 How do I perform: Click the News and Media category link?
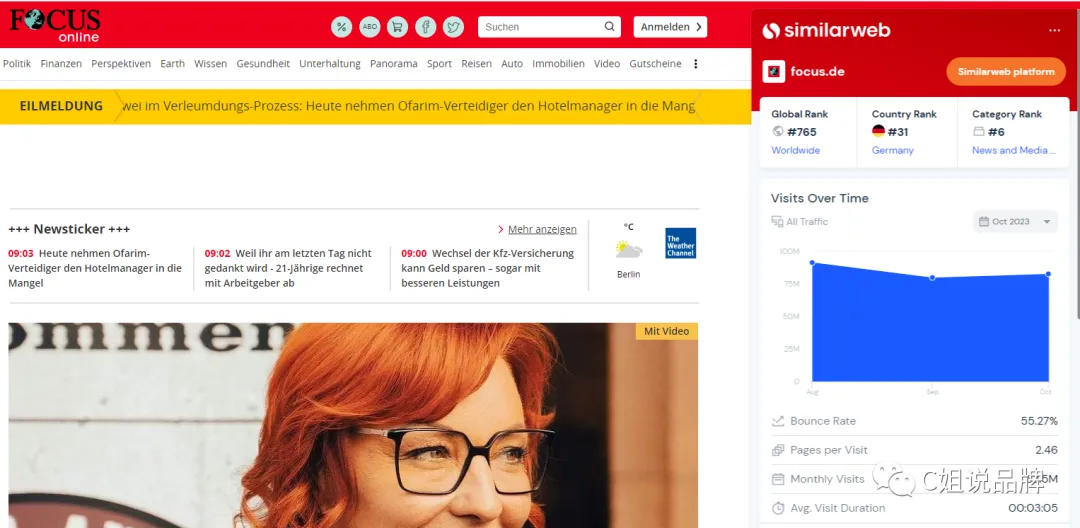pos(1014,150)
